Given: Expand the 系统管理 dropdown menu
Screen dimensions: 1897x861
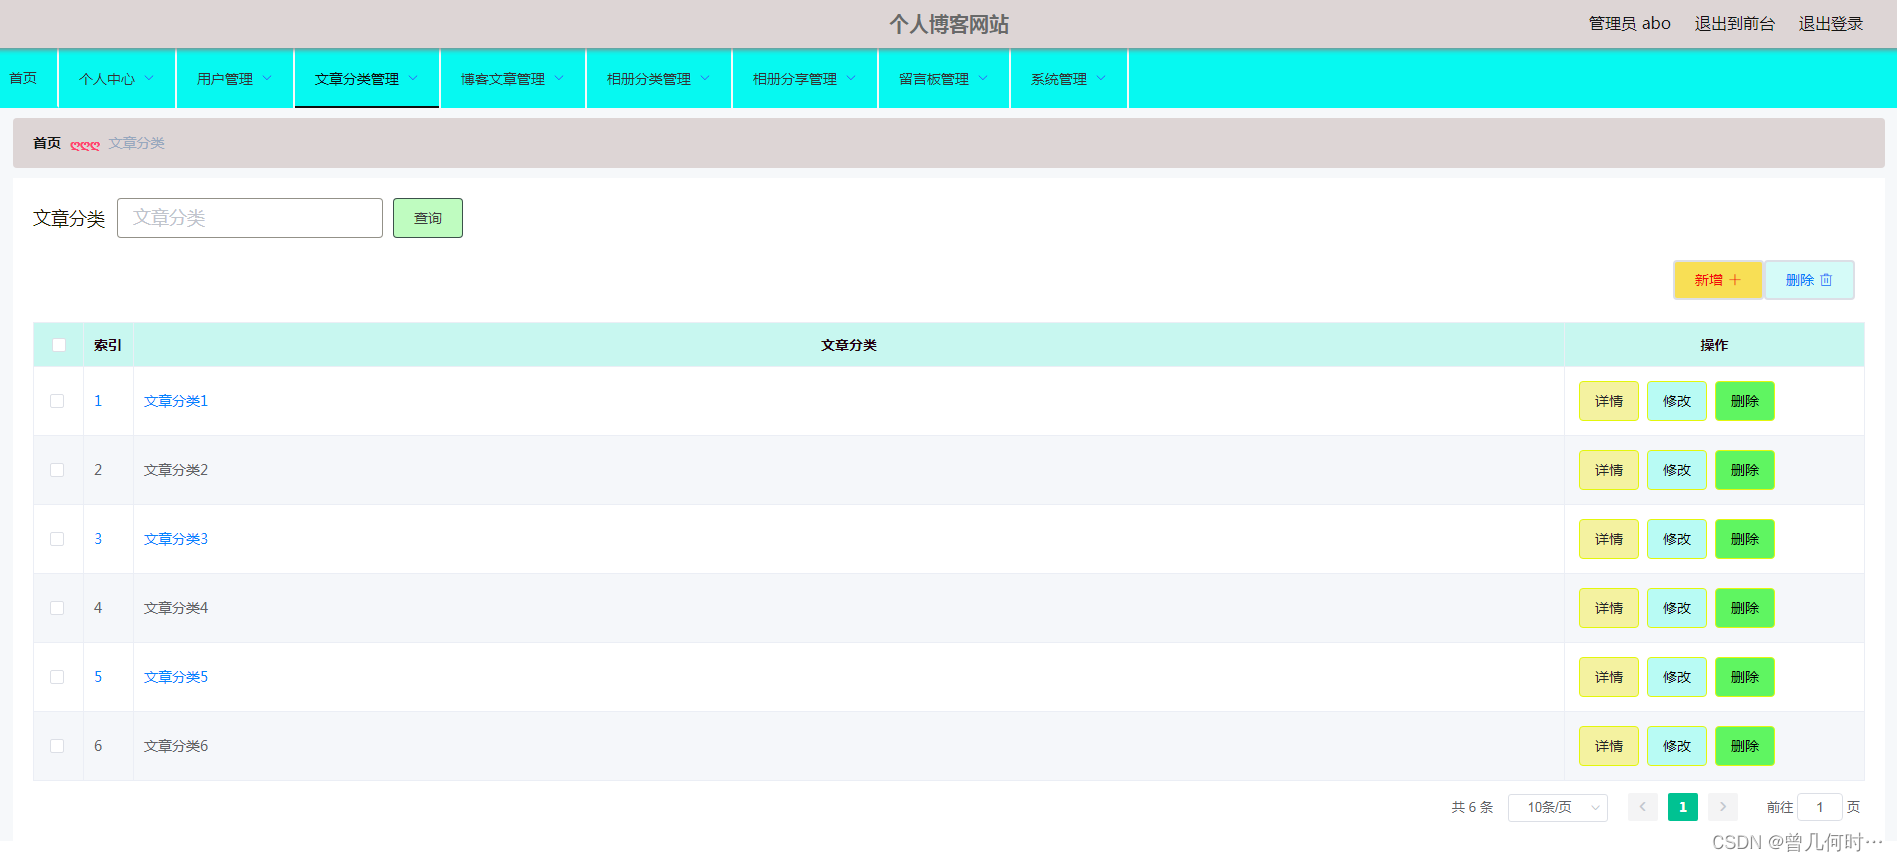Looking at the screenshot, I should coord(1069,79).
